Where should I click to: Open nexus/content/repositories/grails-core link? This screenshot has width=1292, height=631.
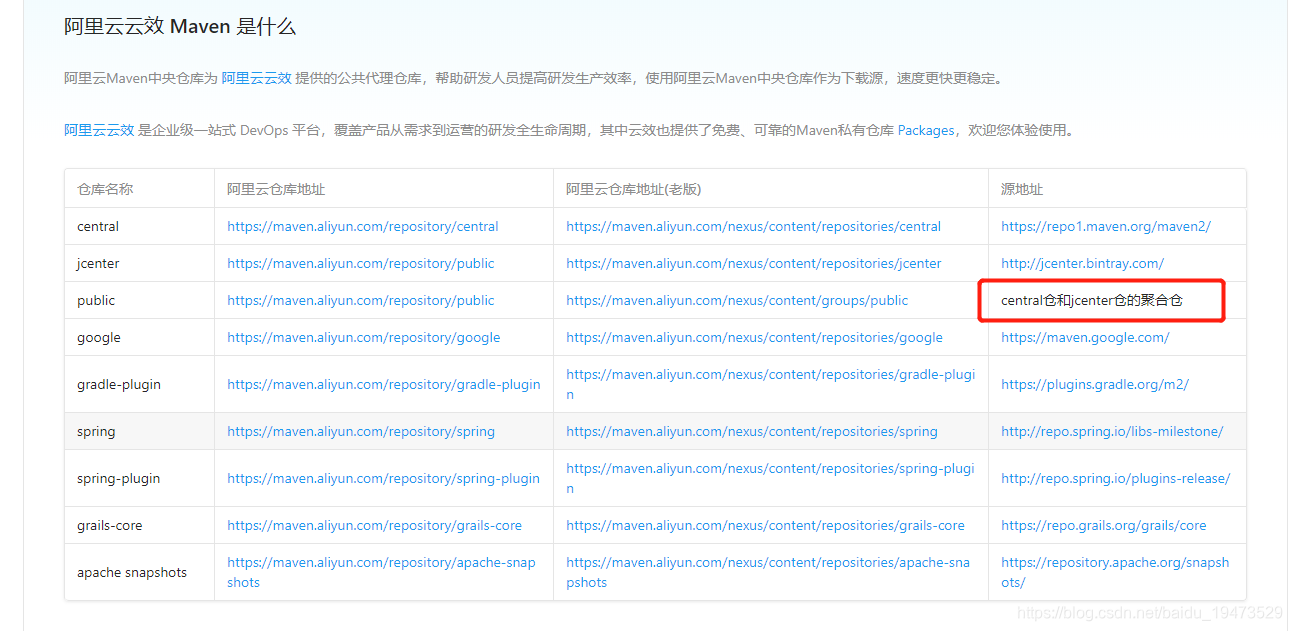pos(766,525)
